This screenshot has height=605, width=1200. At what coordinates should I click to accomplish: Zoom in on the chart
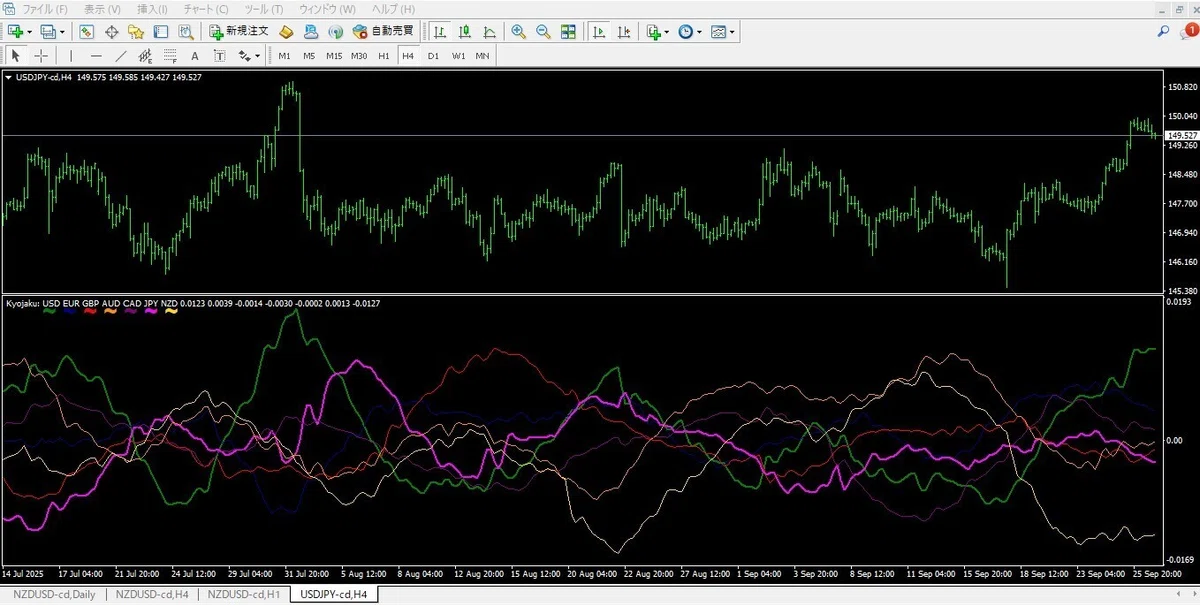click(519, 32)
